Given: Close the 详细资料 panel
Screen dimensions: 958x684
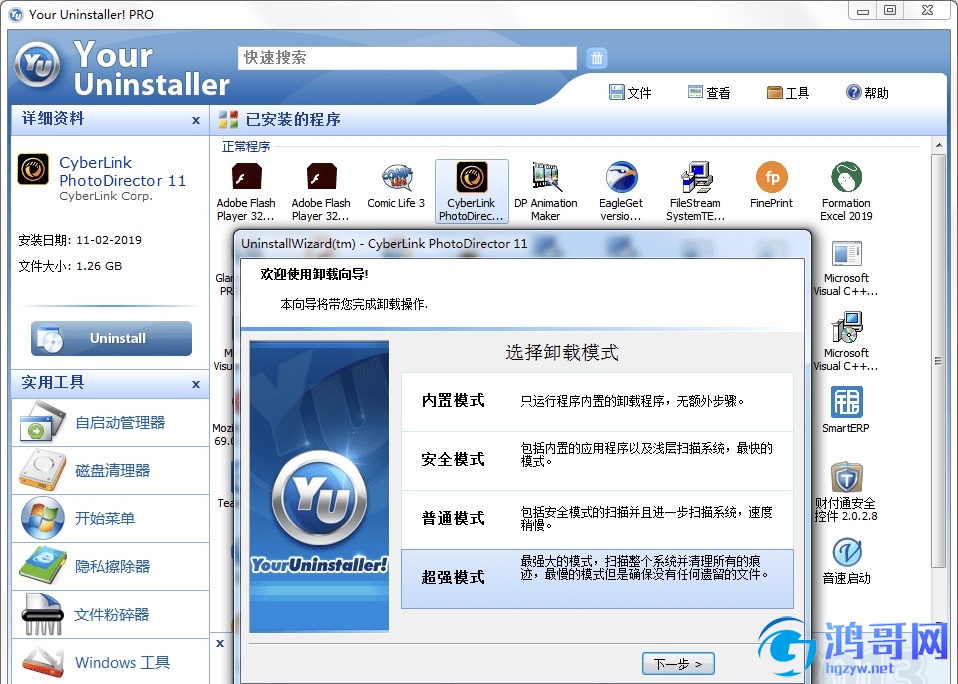Looking at the screenshot, I should point(196,120).
